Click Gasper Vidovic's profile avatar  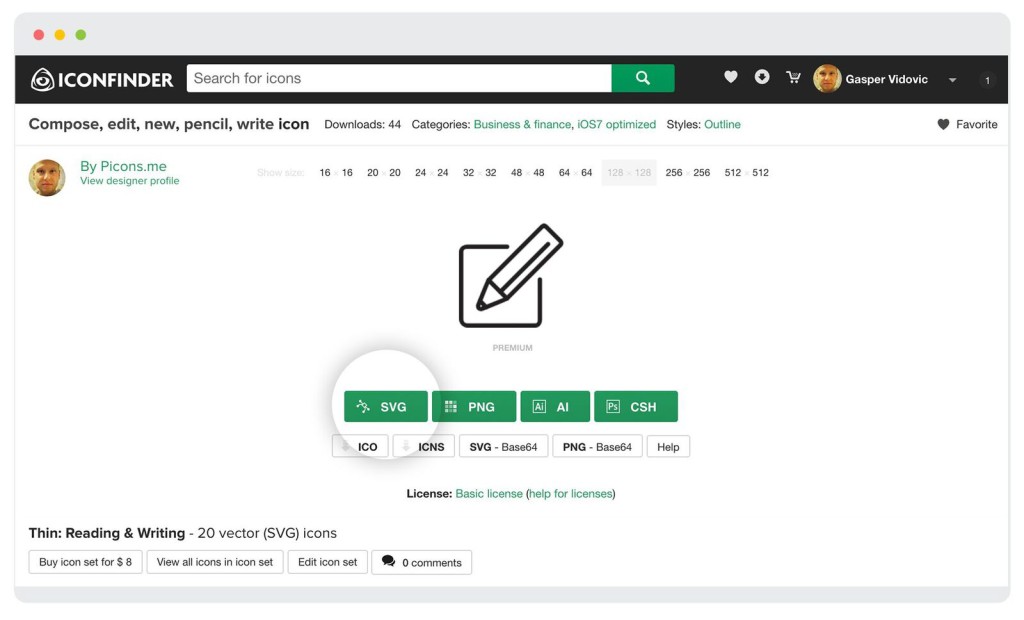pos(826,78)
